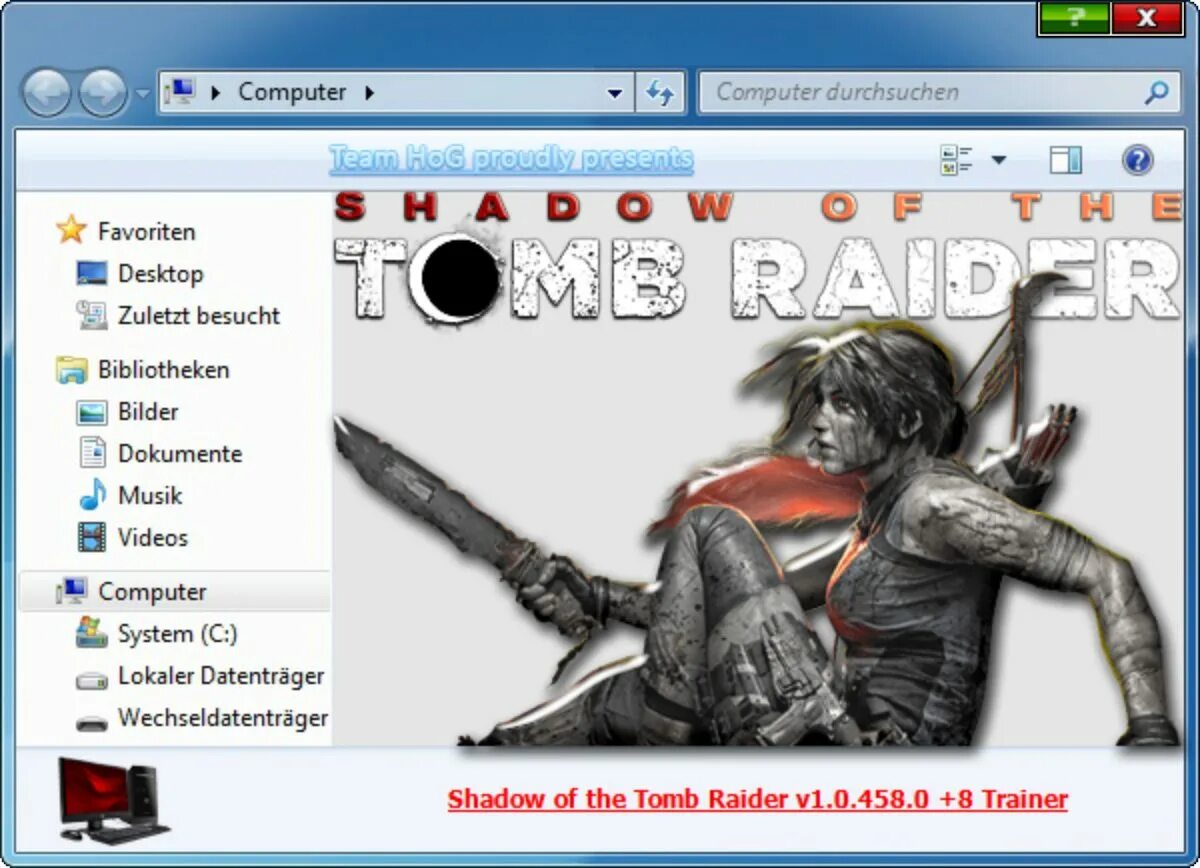Open Team HoG proudly presents link
Screen dimensions: 1200x868
[x=511, y=158]
